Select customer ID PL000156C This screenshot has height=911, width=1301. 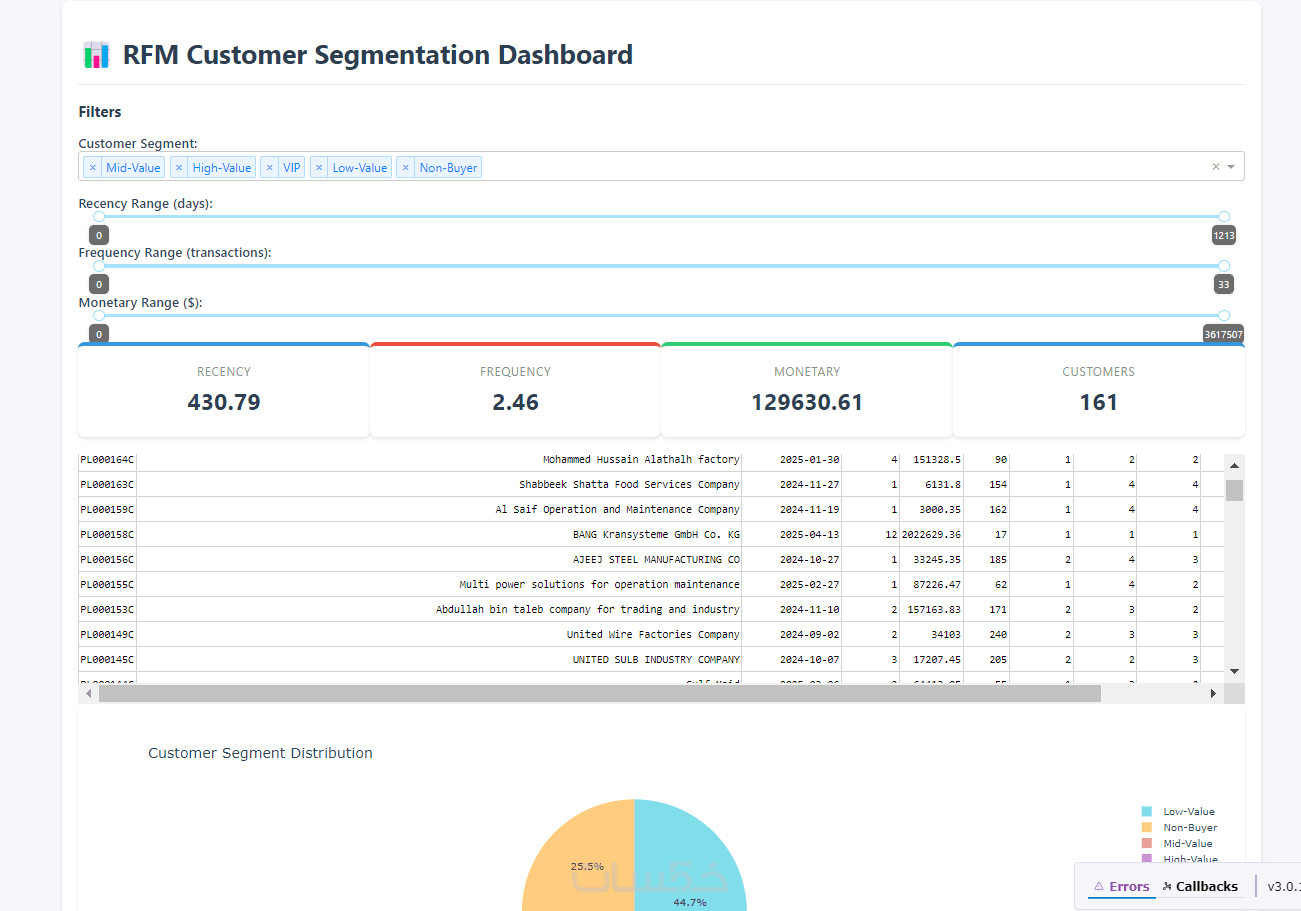pos(107,559)
